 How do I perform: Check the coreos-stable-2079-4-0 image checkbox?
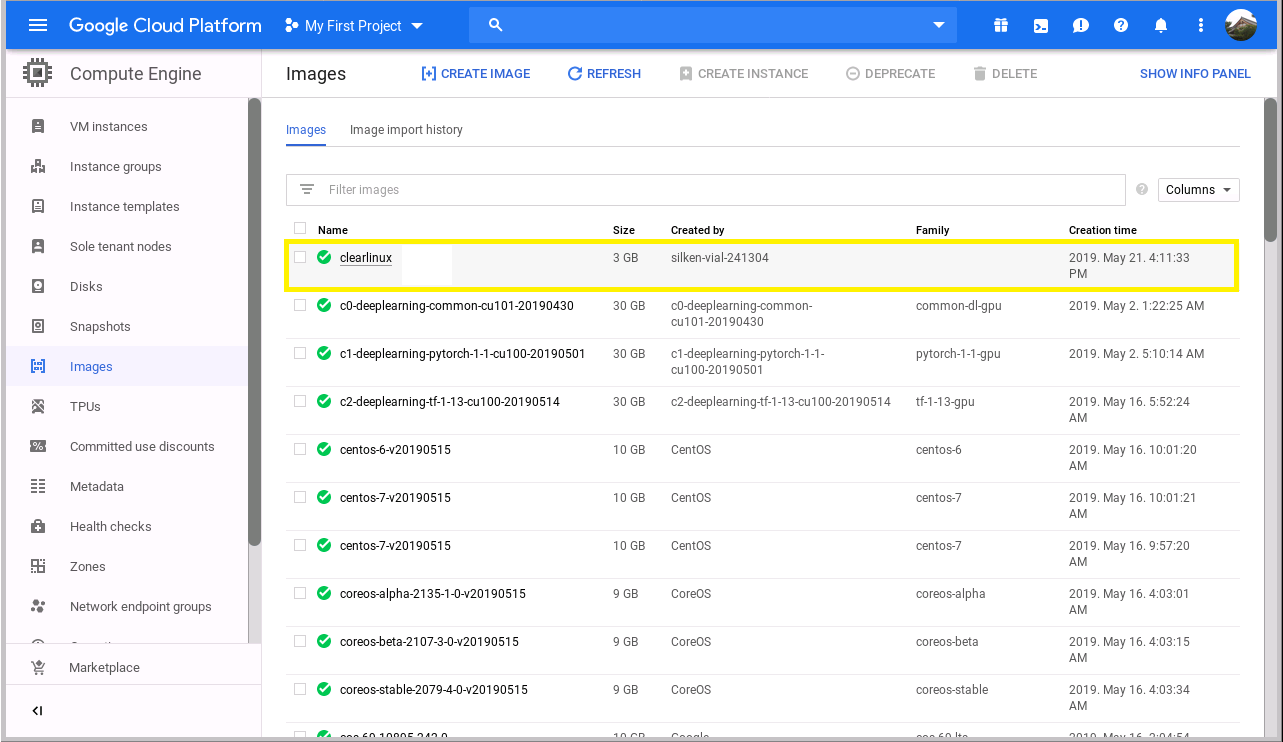[300, 689]
